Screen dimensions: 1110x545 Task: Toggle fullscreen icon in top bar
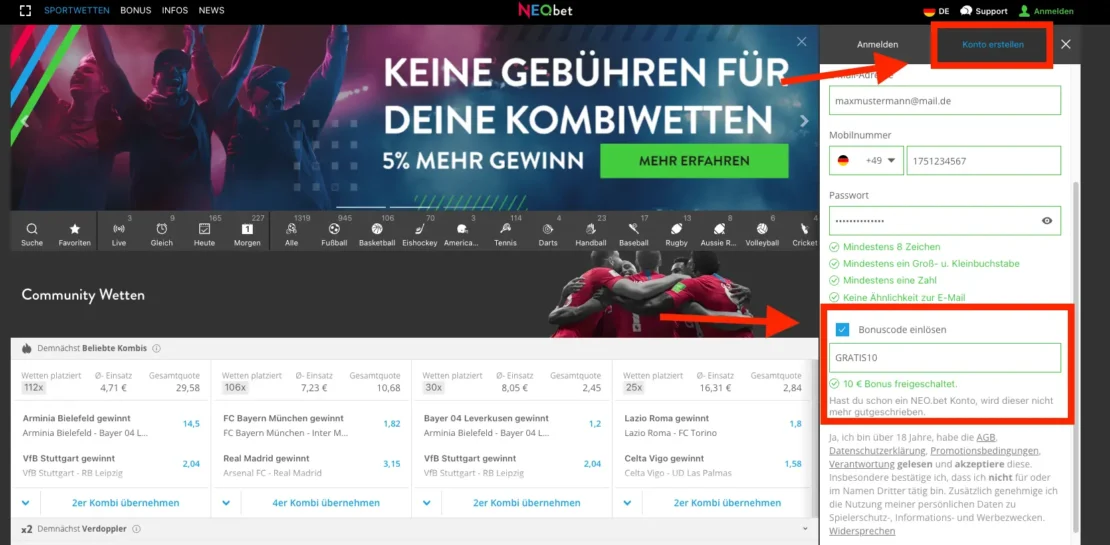tap(25, 11)
